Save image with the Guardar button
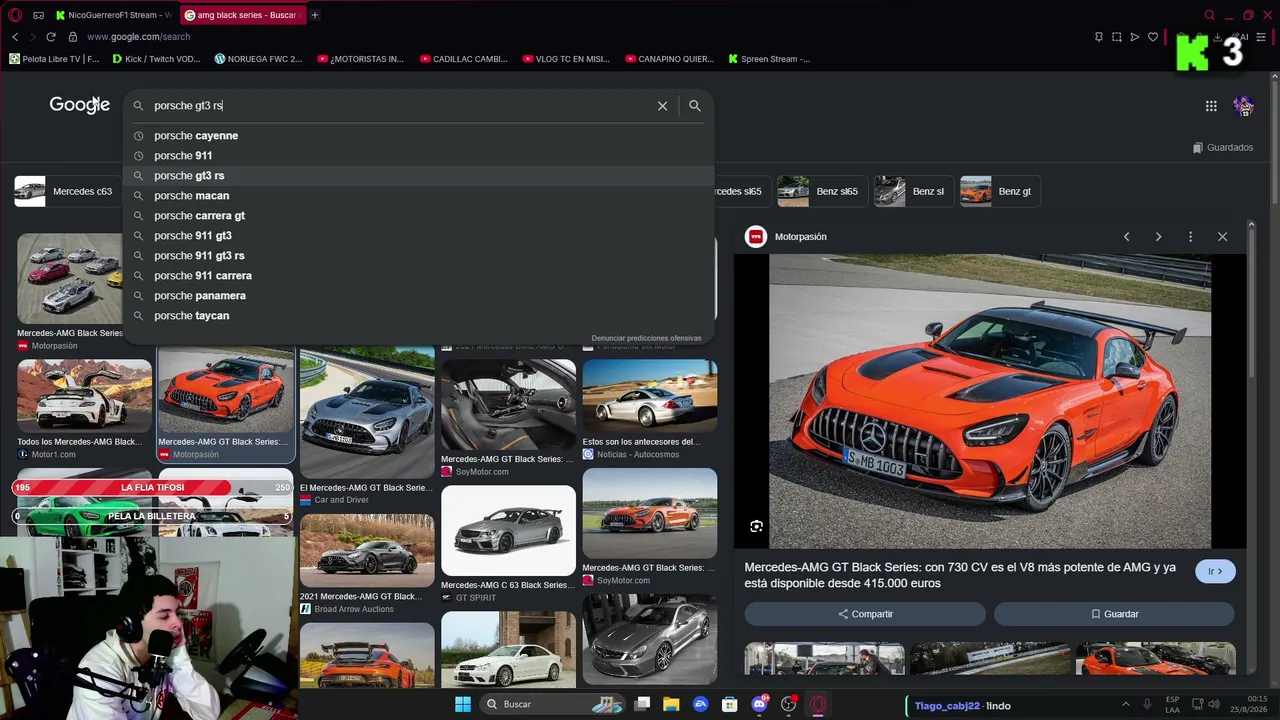The width and height of the screenshot is (1280, 720). click(1114, 614)
